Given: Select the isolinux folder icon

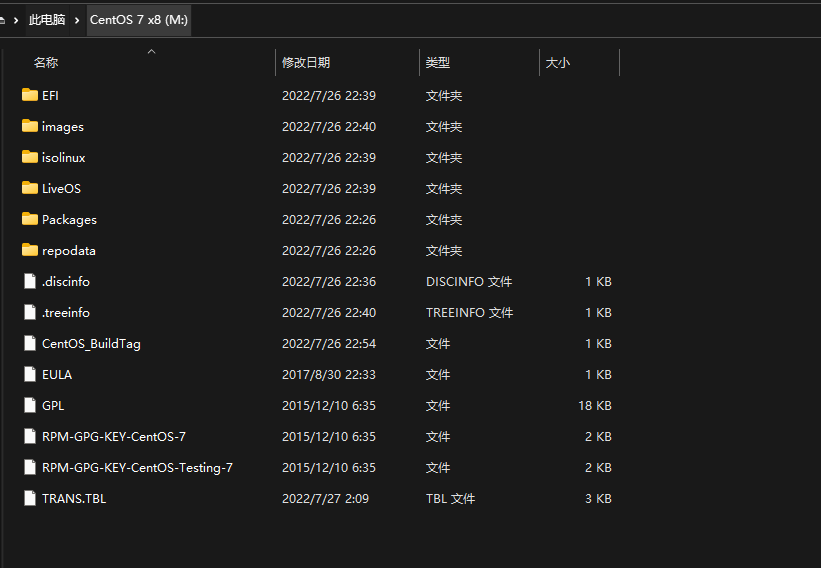Looking at the screenshot, I should click(30, 157).
